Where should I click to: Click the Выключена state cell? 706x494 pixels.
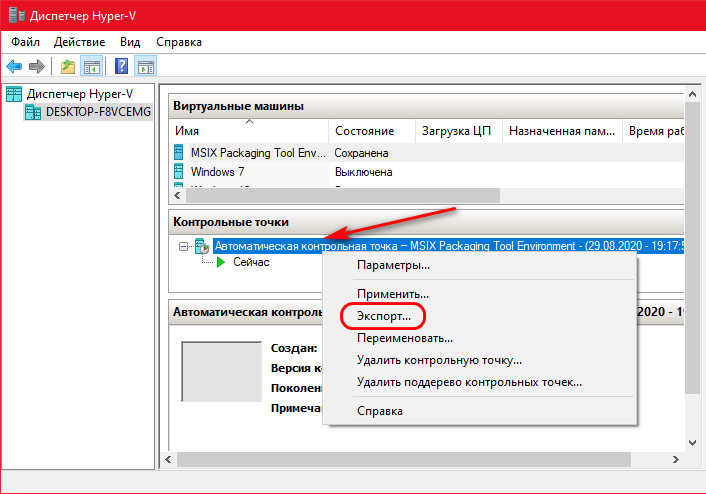click(x=363, y=172)
